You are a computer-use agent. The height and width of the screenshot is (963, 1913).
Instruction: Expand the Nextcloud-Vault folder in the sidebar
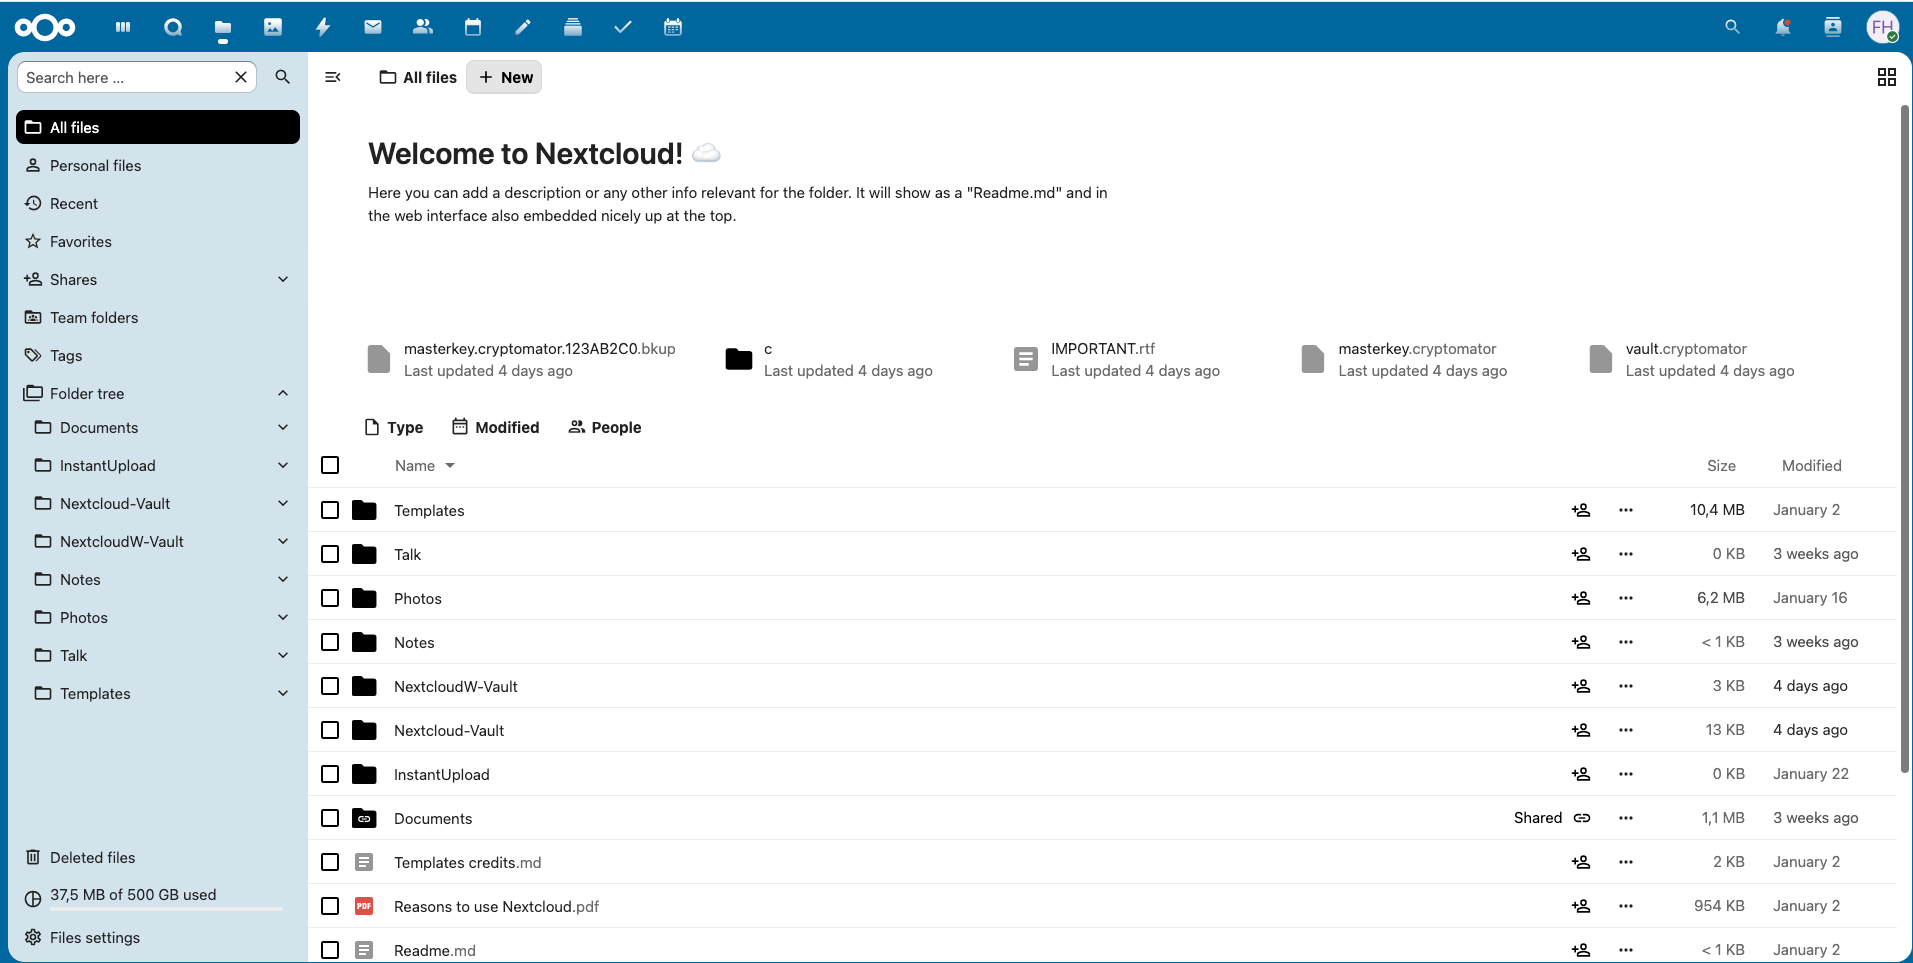pos(283,503)
